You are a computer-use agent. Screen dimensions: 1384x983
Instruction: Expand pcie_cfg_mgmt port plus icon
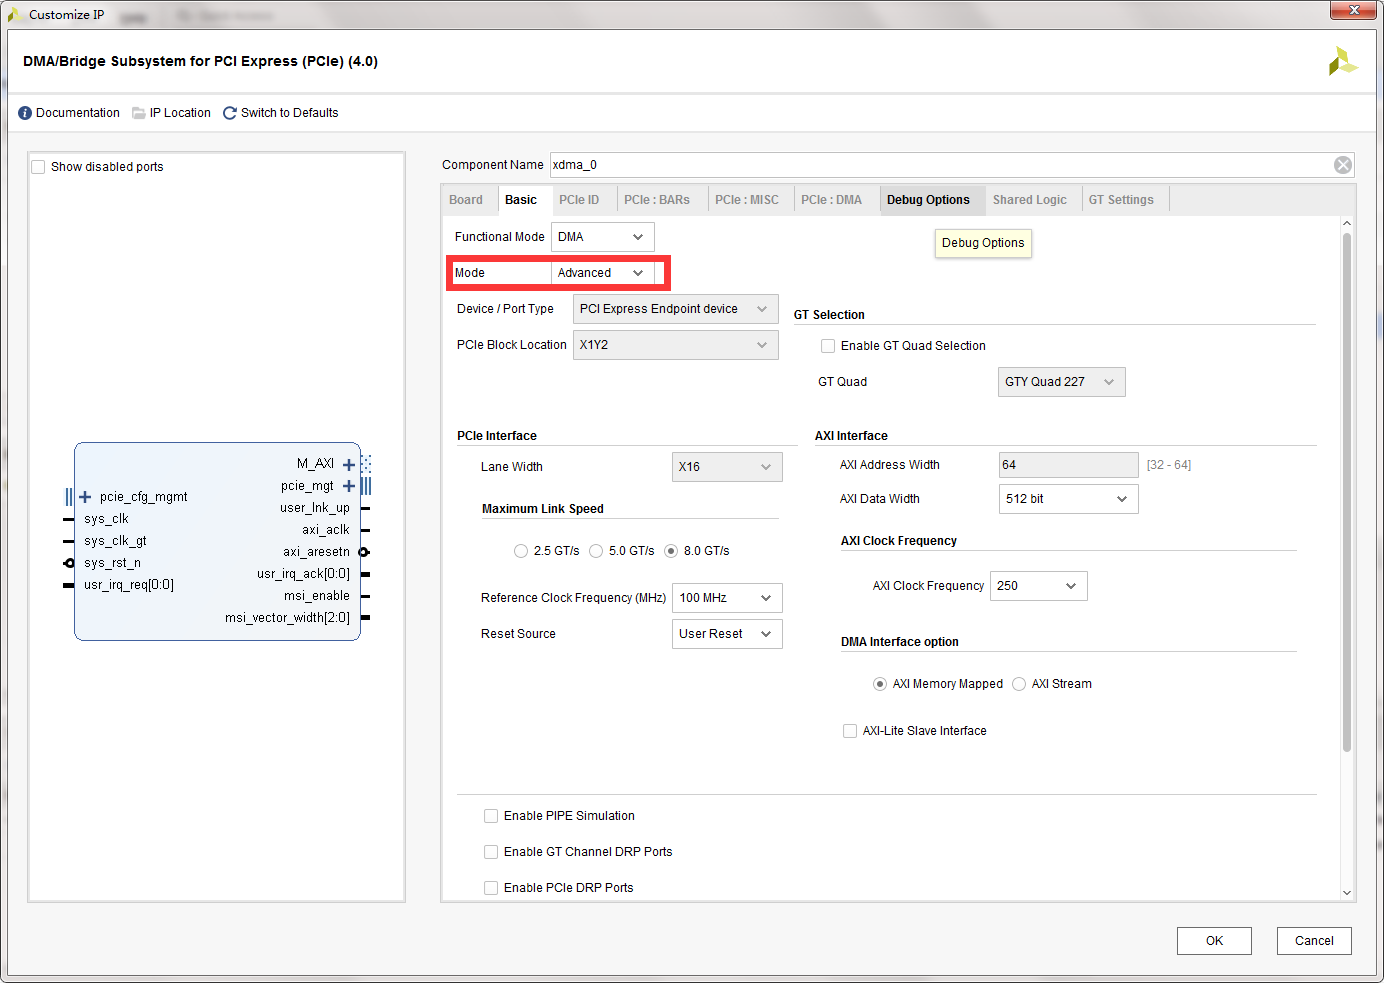pyautogui.click(x=85, y=497)
